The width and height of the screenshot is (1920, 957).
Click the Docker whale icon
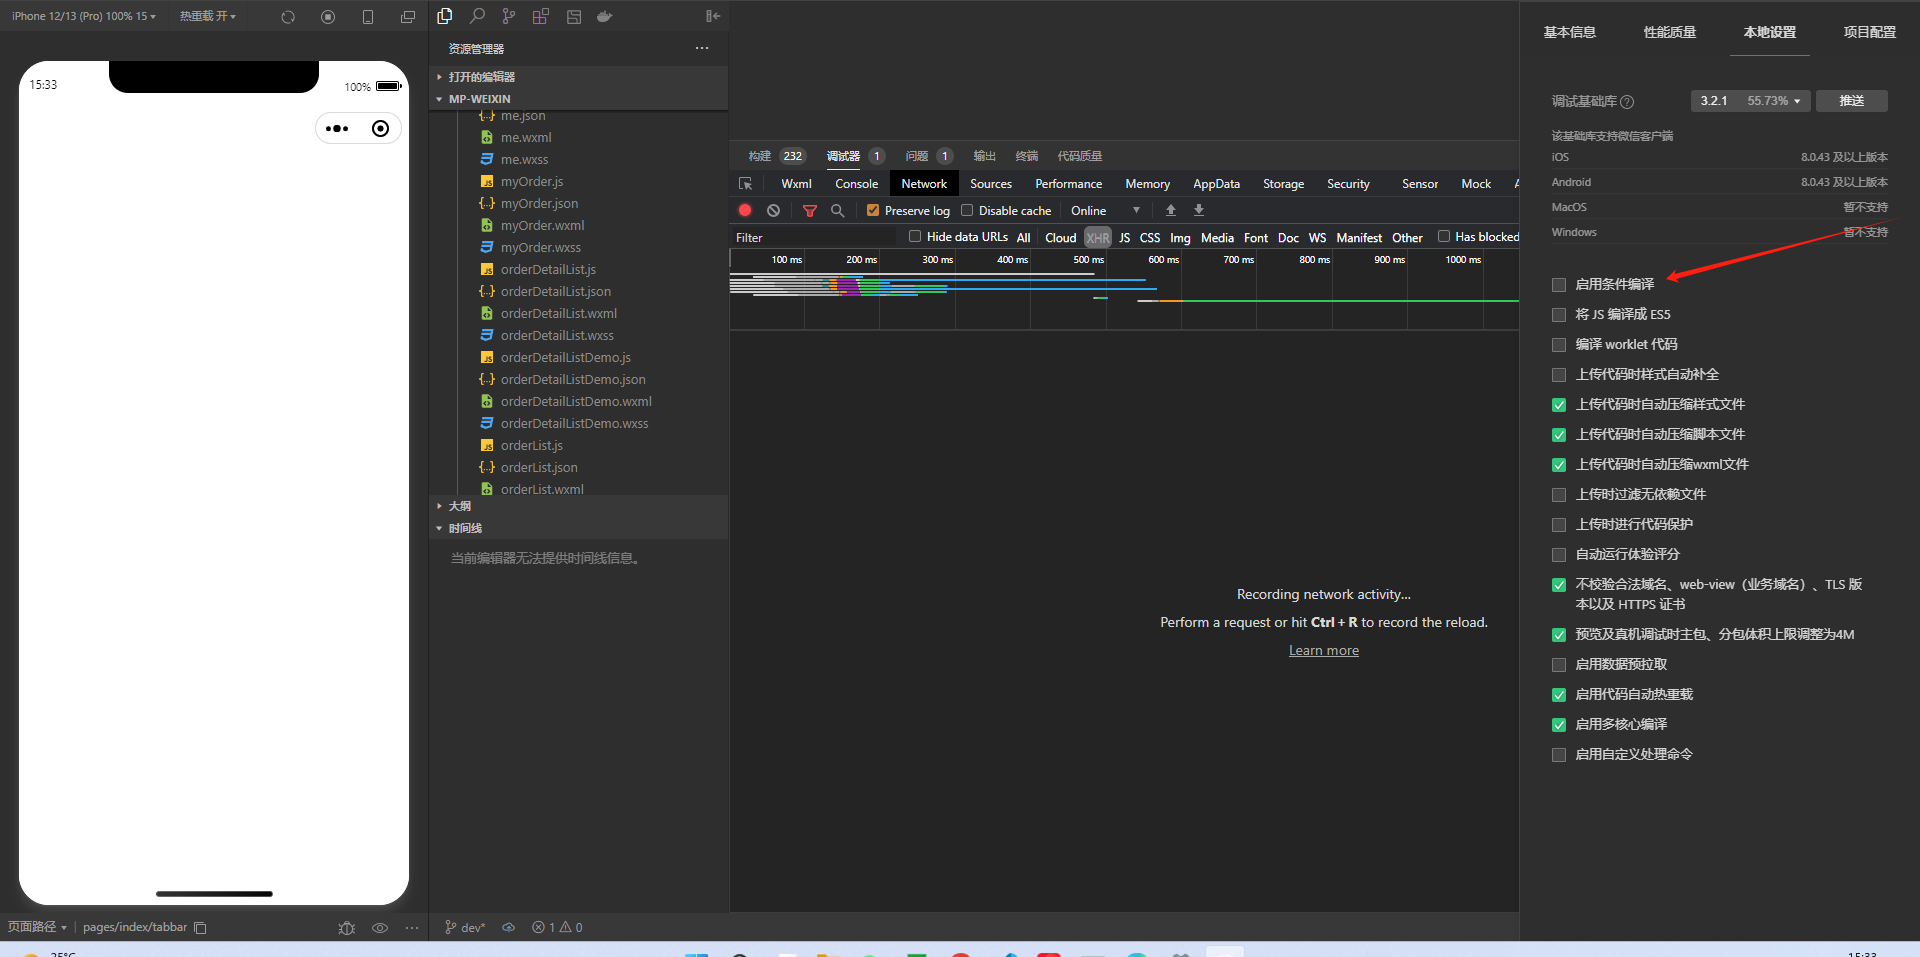pyautogui.click(x=605, y=16)
